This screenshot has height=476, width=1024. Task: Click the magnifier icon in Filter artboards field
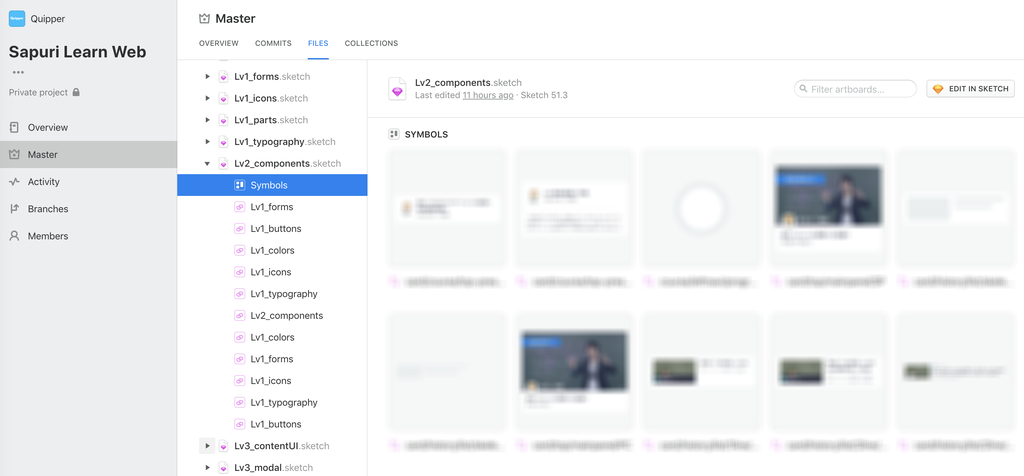(804, 89)
